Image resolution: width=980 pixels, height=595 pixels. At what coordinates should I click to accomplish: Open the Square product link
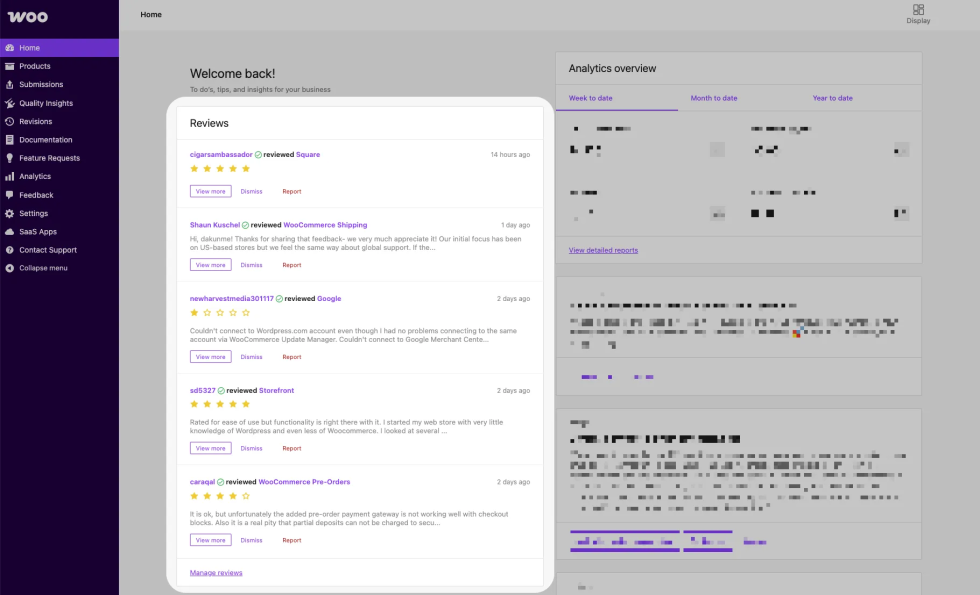click(308, 154)
